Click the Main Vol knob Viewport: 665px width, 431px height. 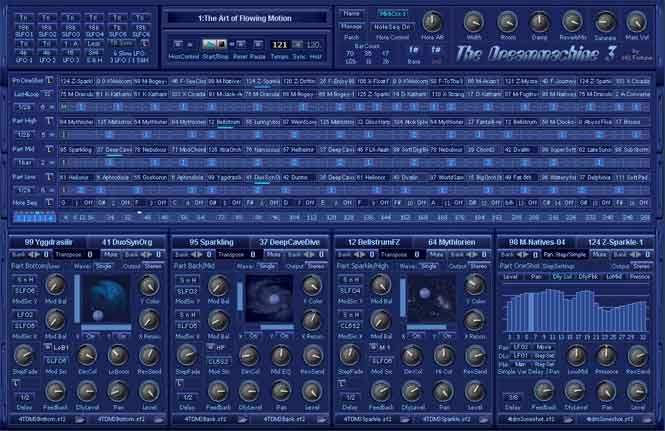[637, 22]
